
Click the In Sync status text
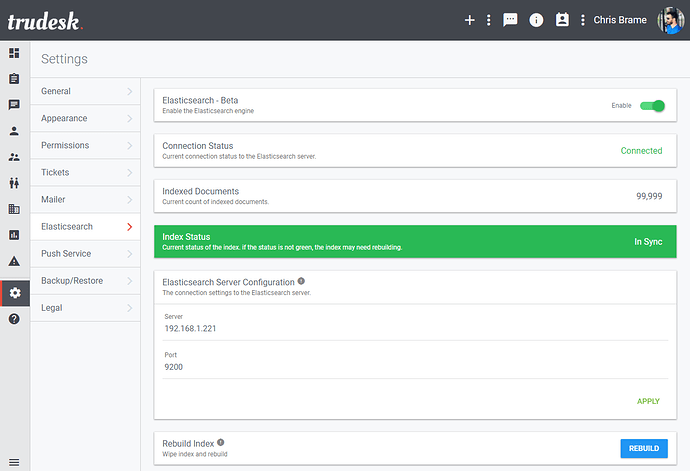tap(648, 241)
